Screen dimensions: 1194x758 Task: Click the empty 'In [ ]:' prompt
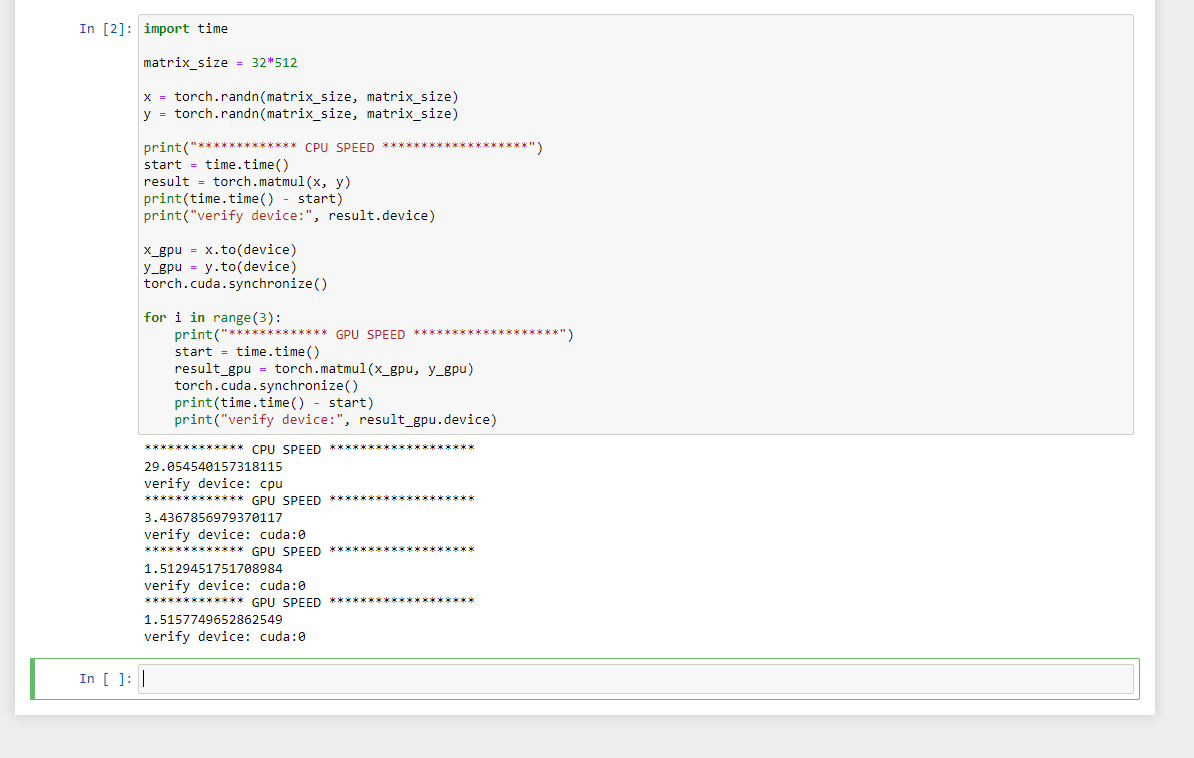pyautogui.click(x=105, y=679)
